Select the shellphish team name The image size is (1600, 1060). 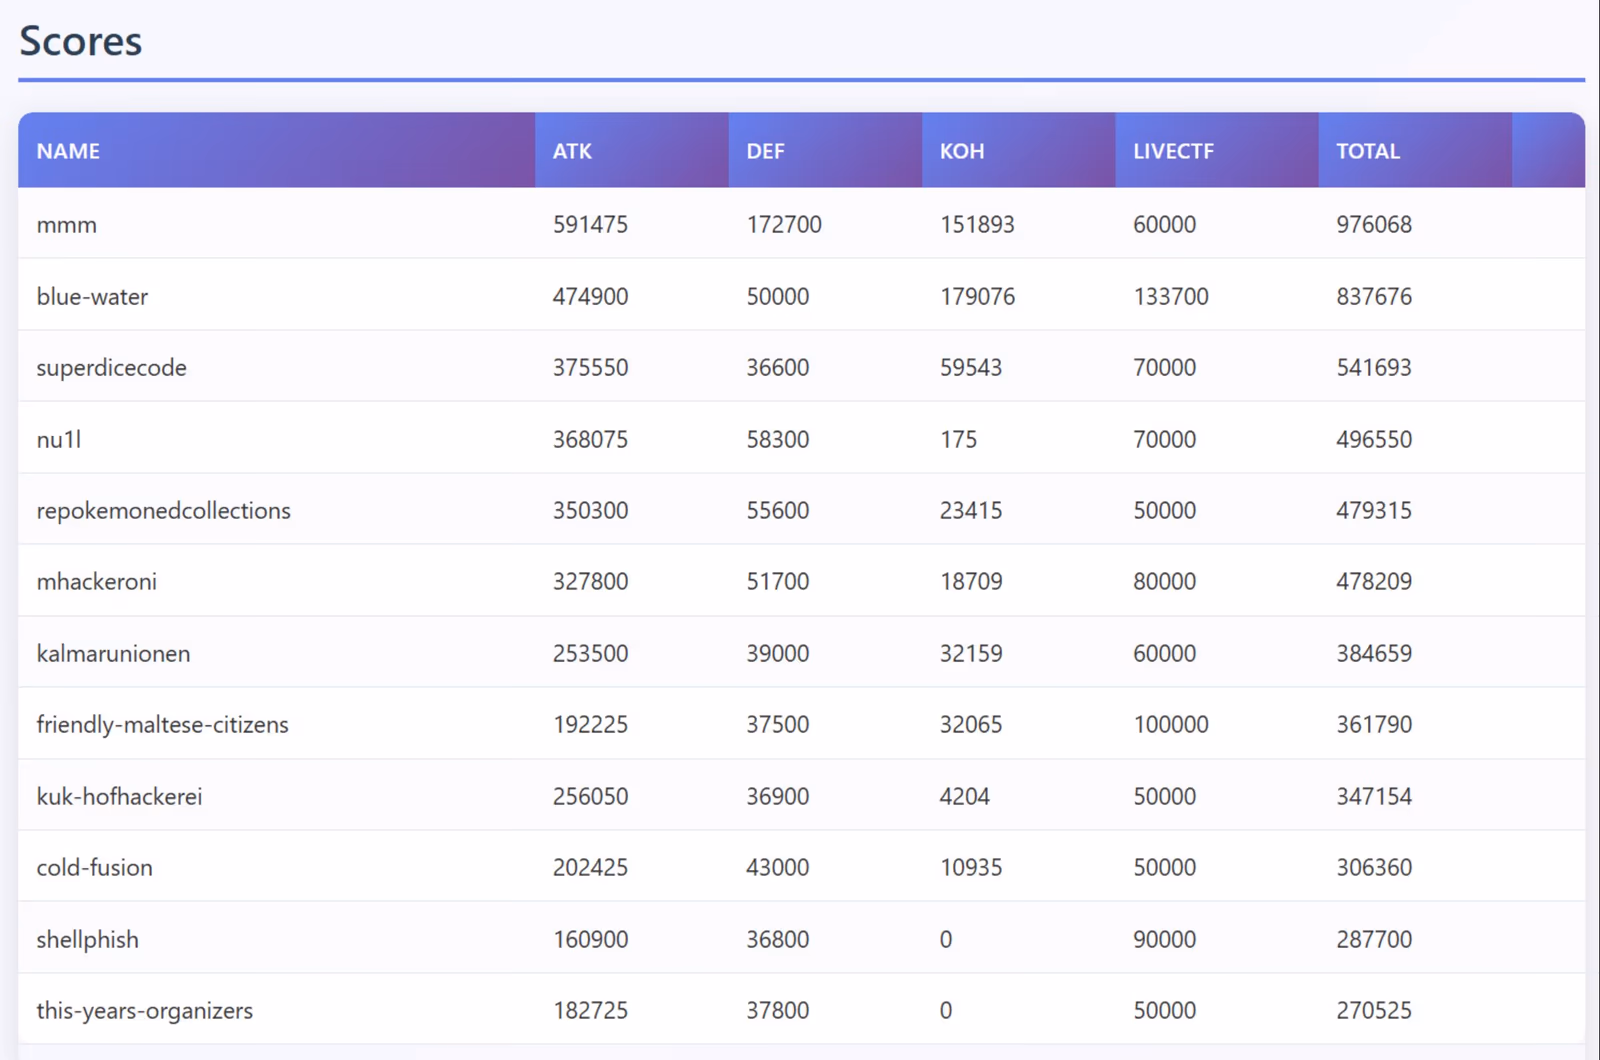click(88, 940)
